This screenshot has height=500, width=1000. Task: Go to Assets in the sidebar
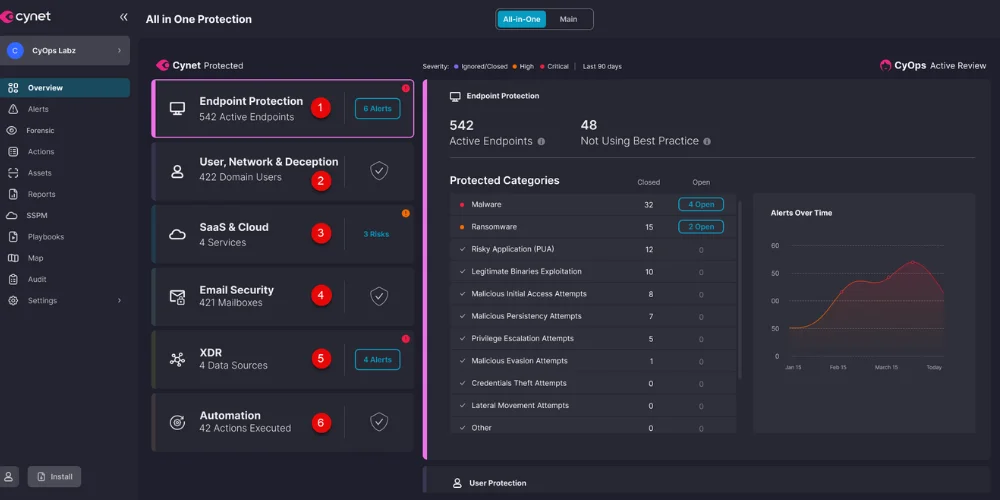click(39, 173)
